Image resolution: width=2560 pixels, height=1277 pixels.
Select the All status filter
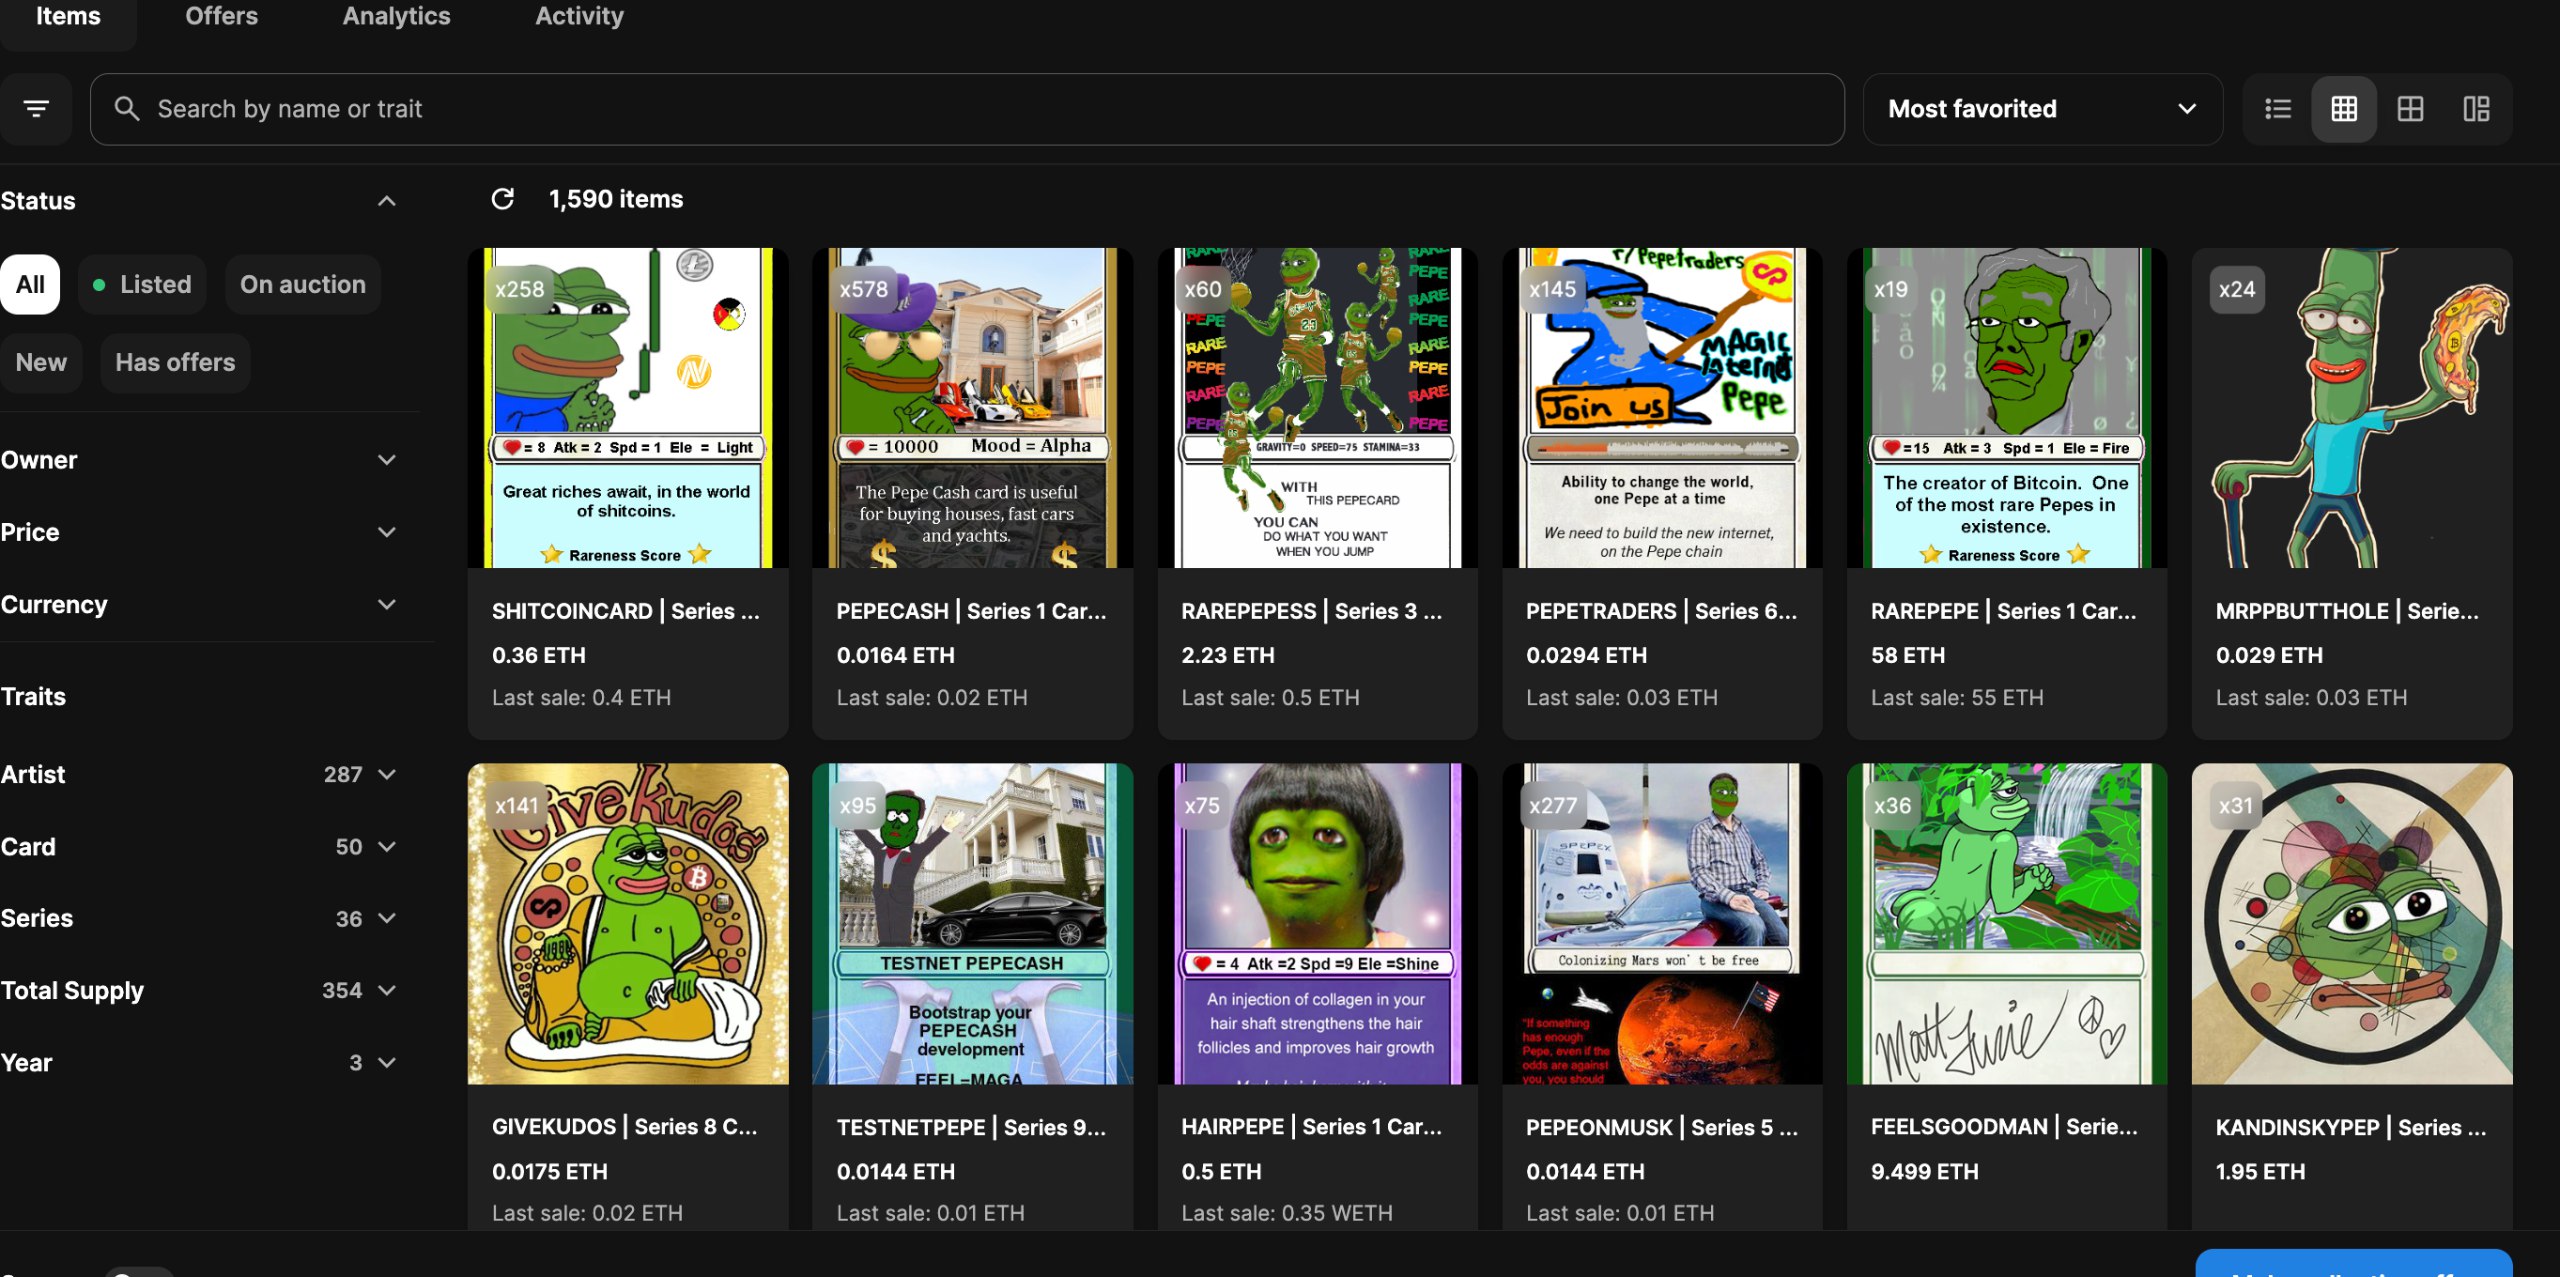coord(30,284)
